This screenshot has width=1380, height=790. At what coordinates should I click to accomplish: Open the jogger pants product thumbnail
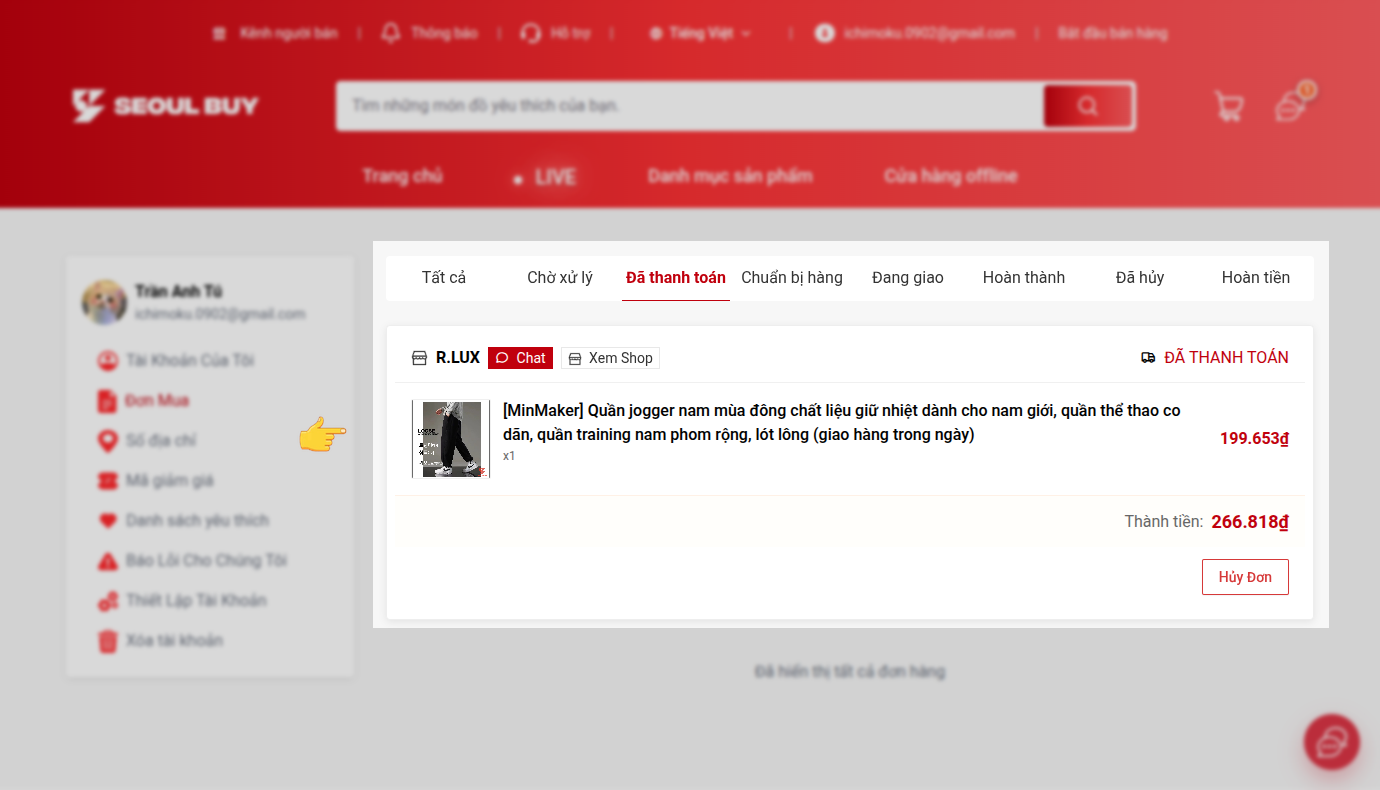pos(451,439)
